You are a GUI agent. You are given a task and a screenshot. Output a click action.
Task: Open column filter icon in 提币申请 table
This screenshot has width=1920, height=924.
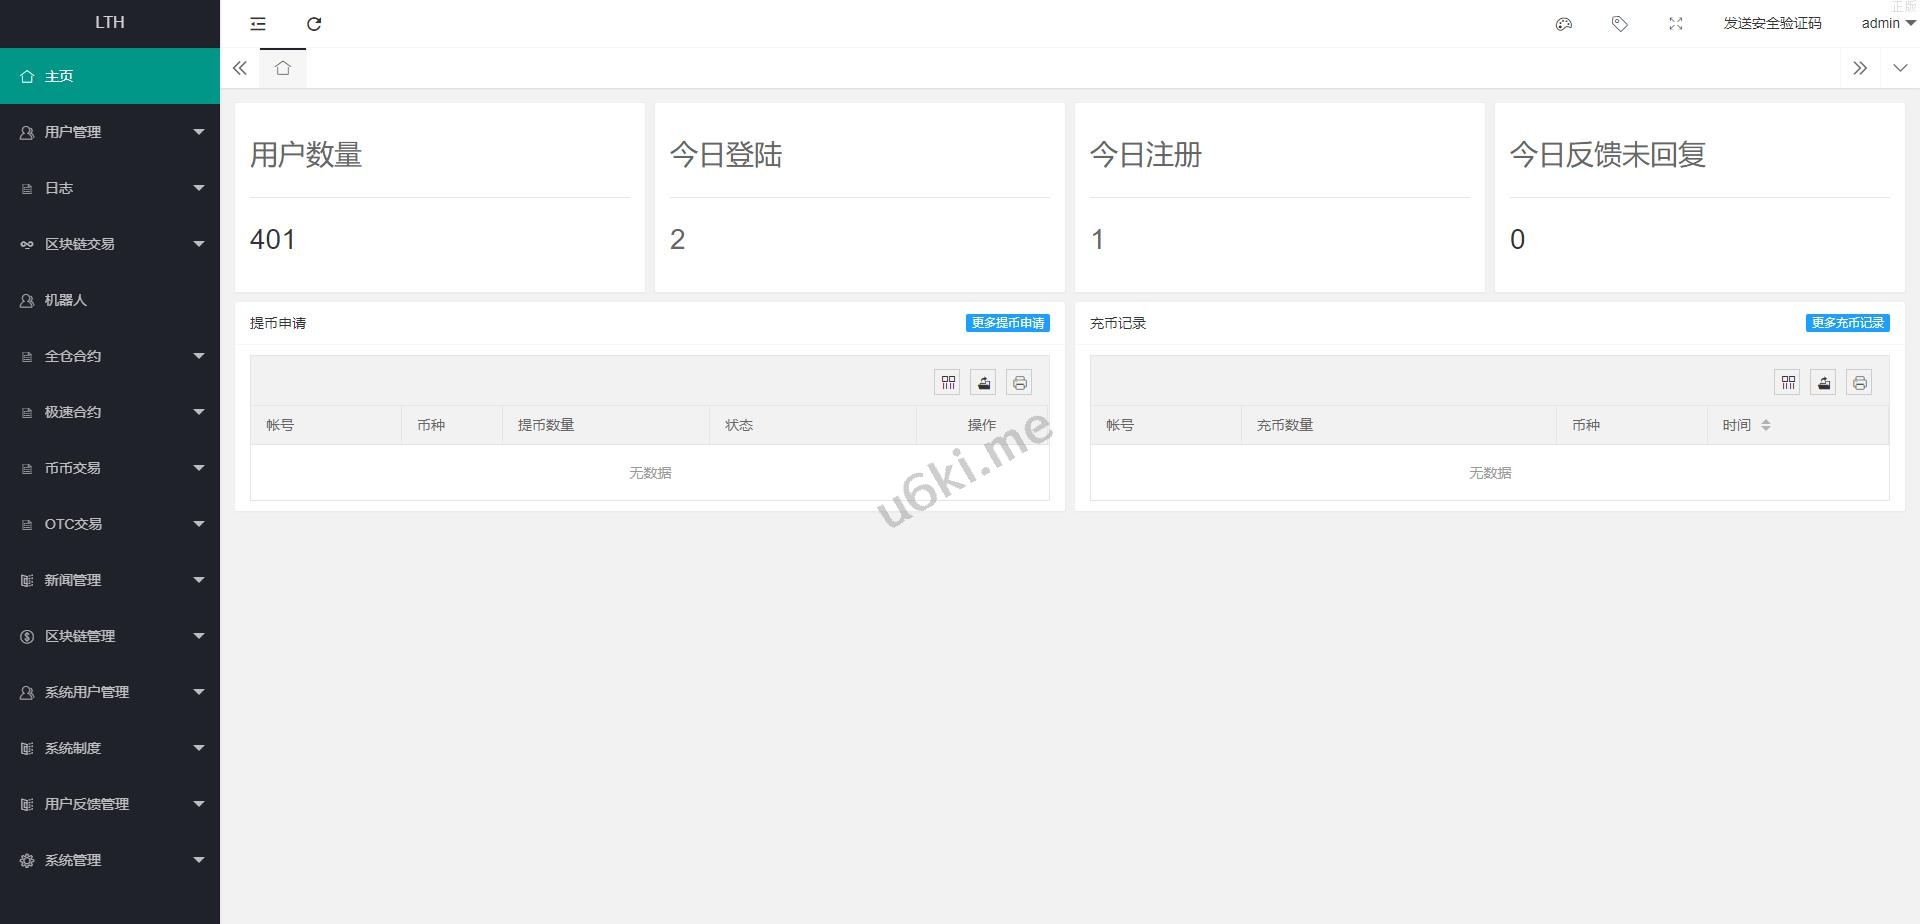tap(948, 383)
